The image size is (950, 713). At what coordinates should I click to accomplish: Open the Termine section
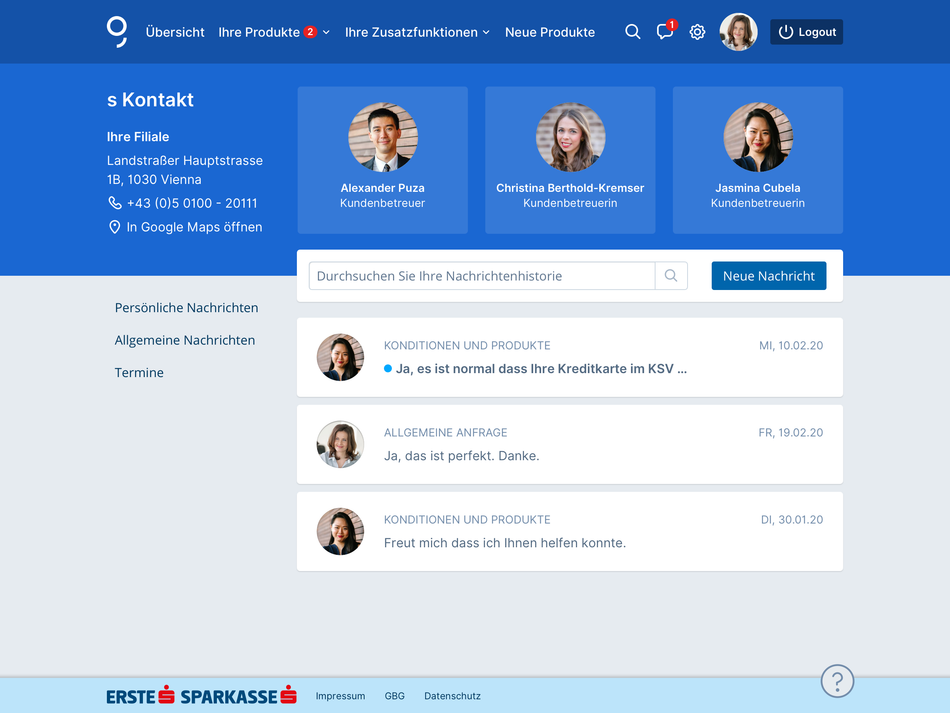point(139,373)
